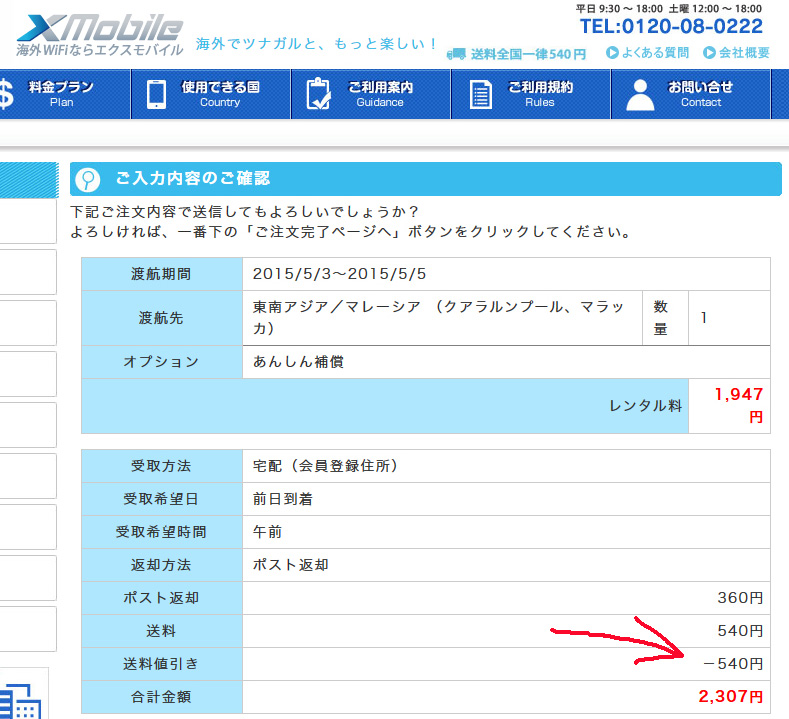
Task: Click the 宅配（会員登録住所） delivery method
Action: pyautogui.click(x=326, y=465)
